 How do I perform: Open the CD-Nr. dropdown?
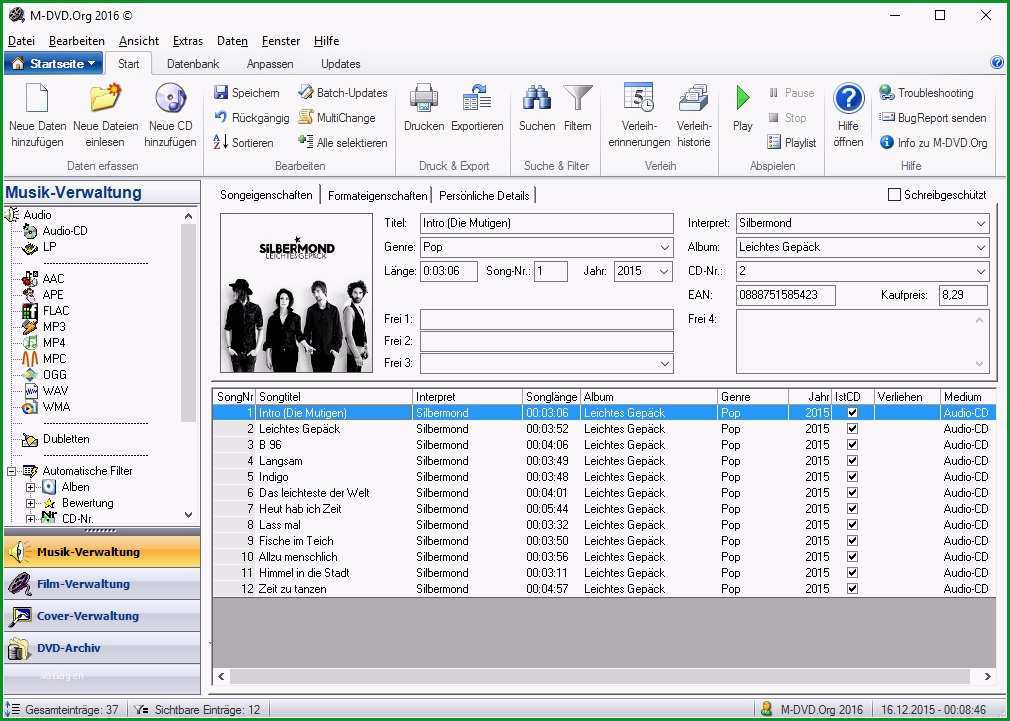(980, 271)
